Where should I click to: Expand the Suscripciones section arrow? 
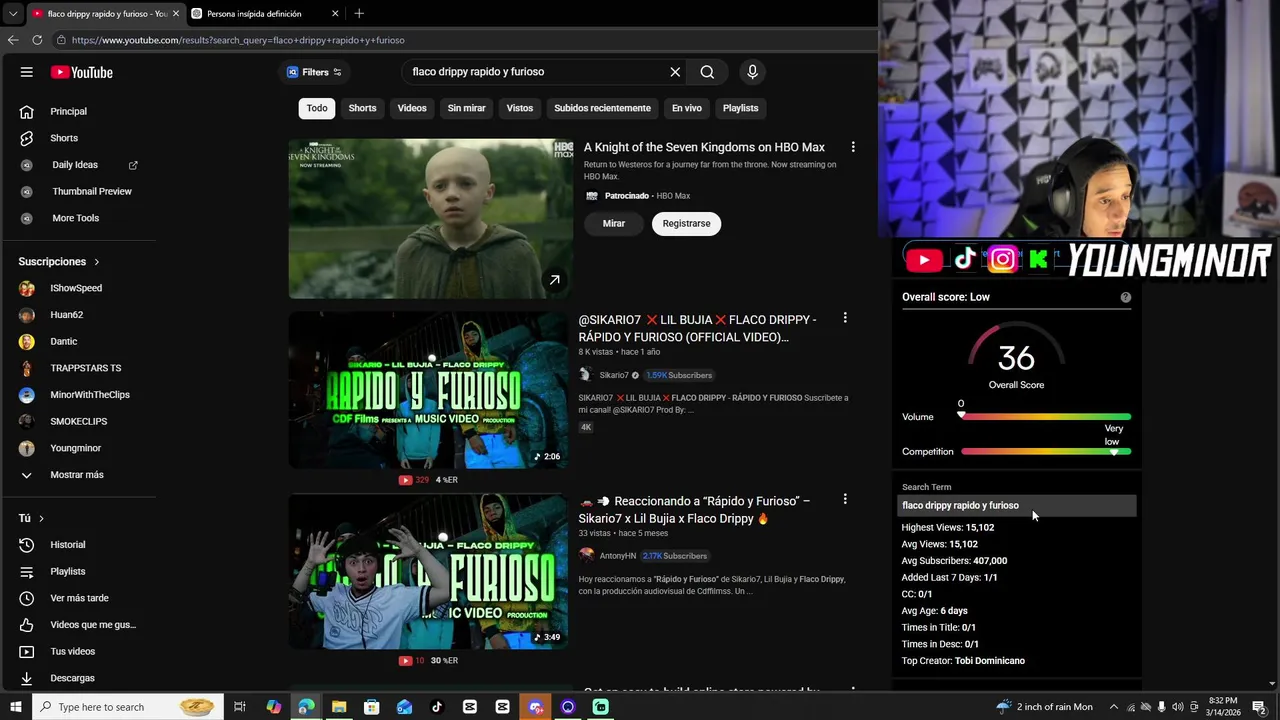[97, 262]
